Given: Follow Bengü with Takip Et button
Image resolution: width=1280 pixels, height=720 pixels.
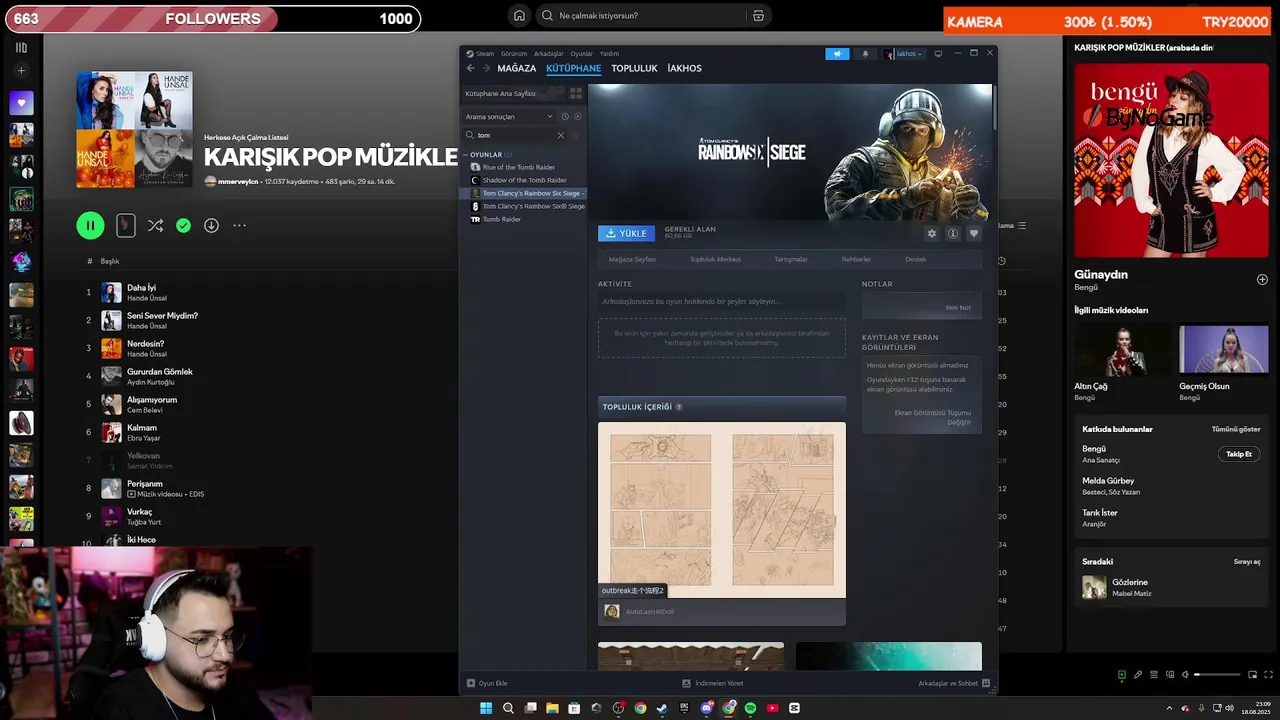Looking at the screenshot, I should coord(1239,454).
